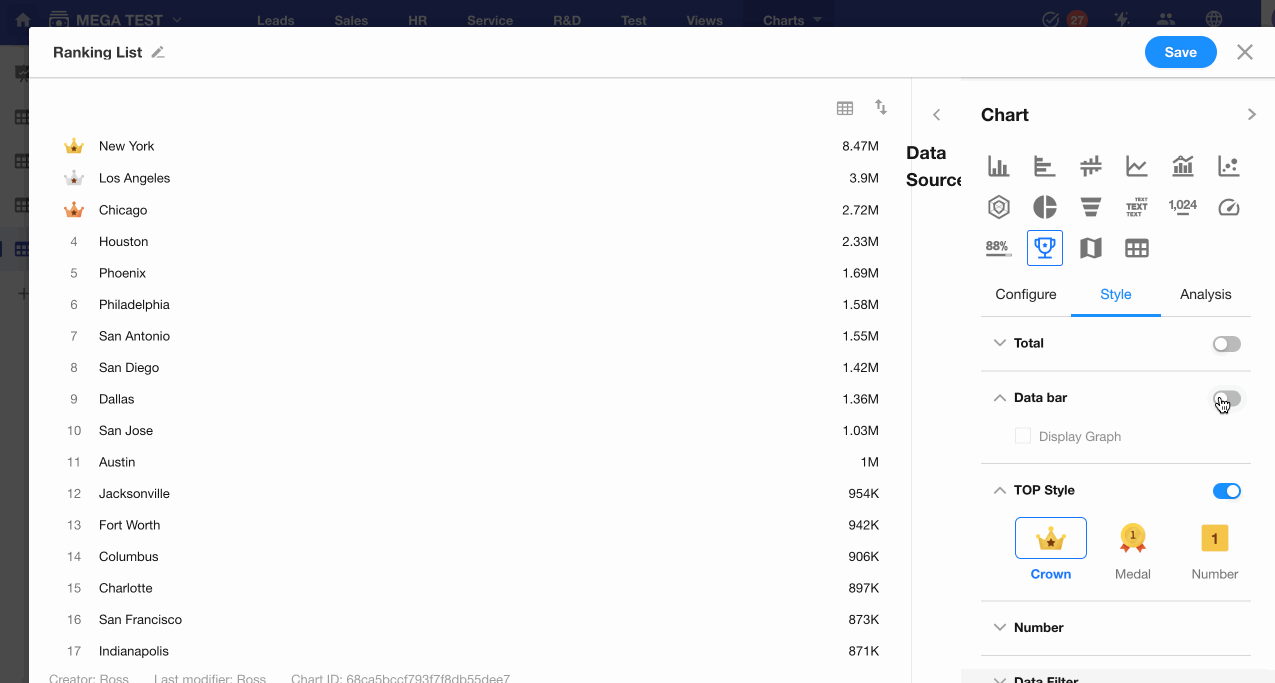This screenshot has width=1275, height=683.
Task: Select the pie chart type icon
Action: [1044, 207]
